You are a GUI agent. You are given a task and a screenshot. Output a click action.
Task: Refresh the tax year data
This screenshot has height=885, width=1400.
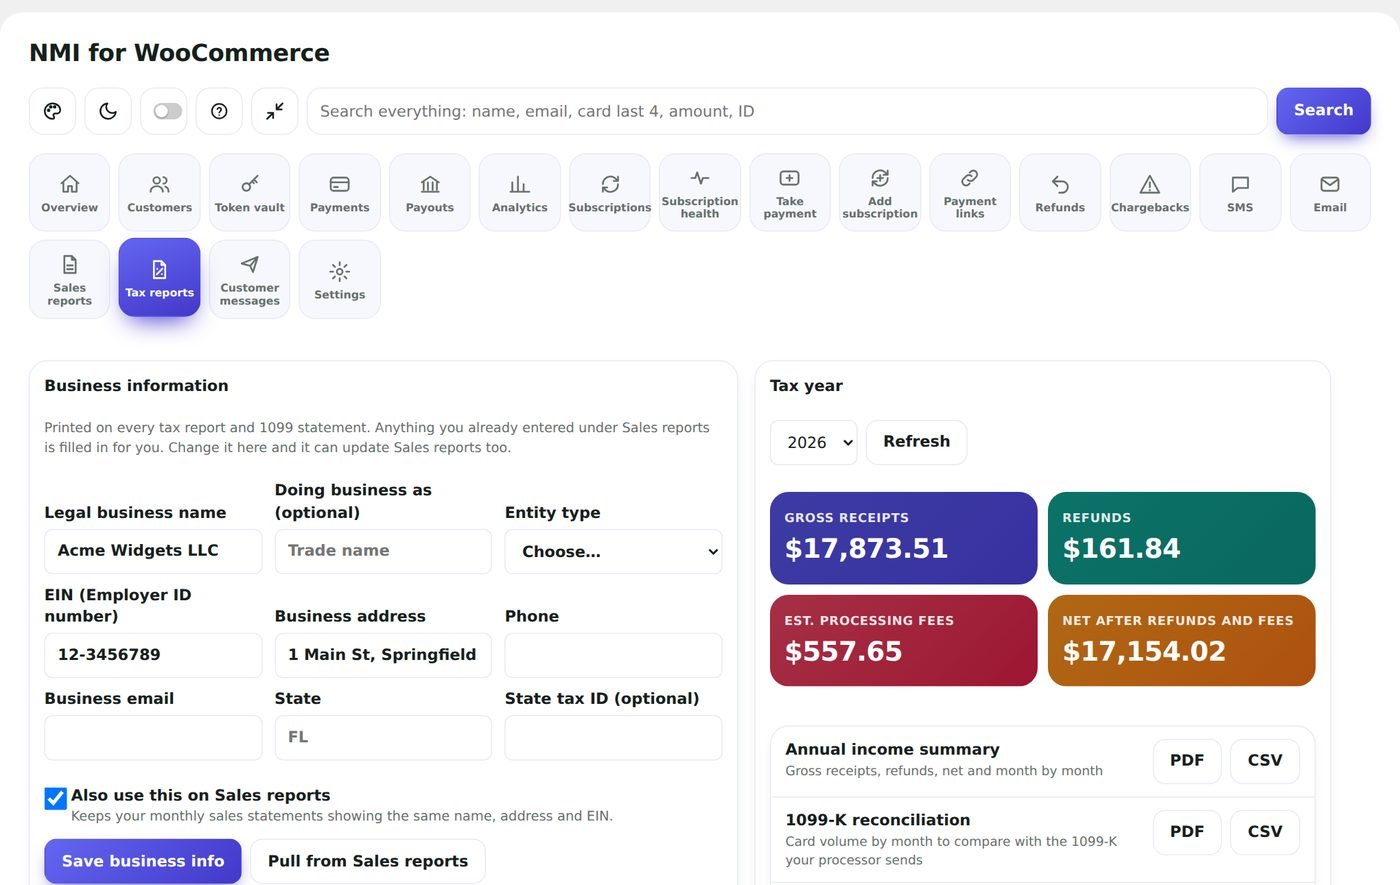[916, 442]
